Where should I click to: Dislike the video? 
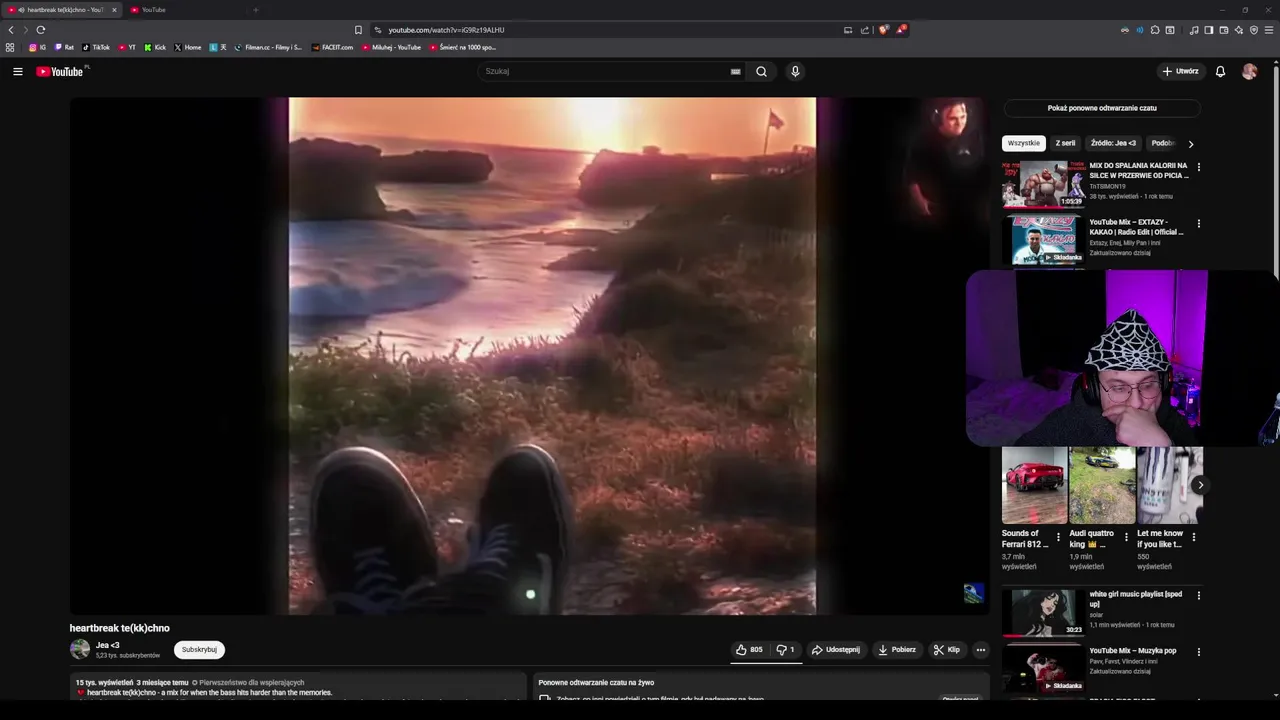tap(785, 650)
